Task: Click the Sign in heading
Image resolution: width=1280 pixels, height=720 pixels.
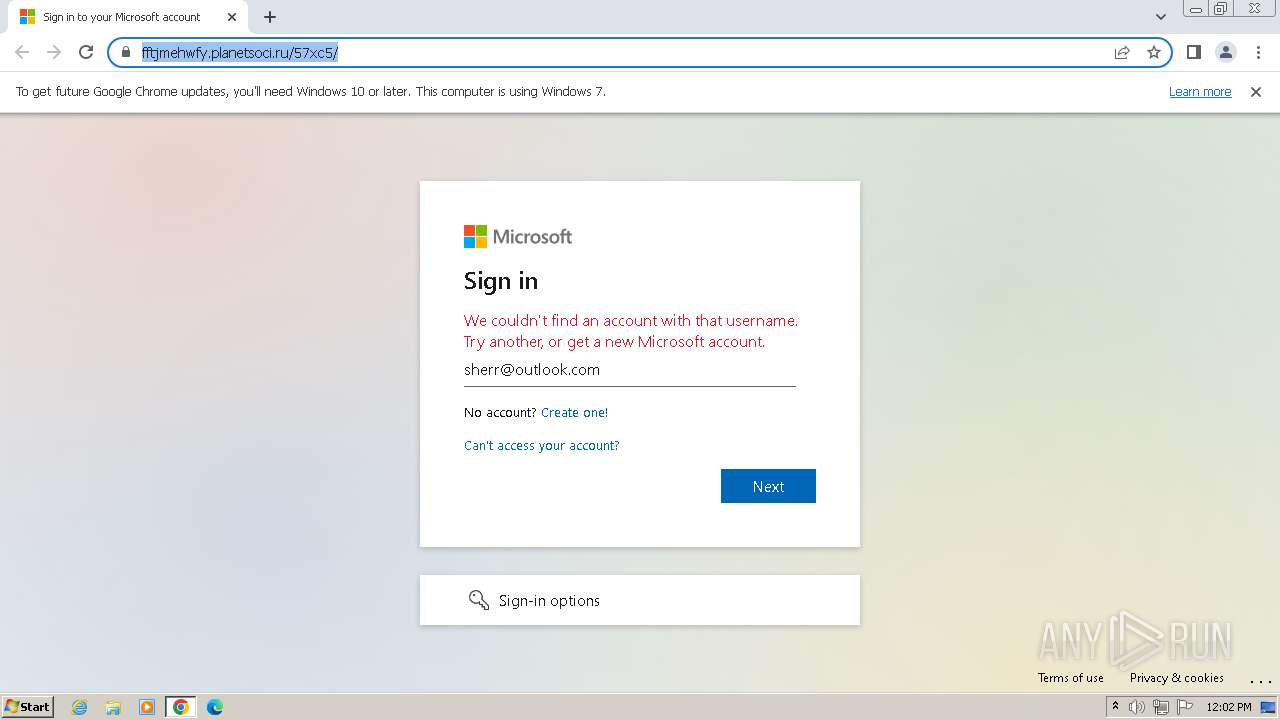Action: click(x=501, y=281)
